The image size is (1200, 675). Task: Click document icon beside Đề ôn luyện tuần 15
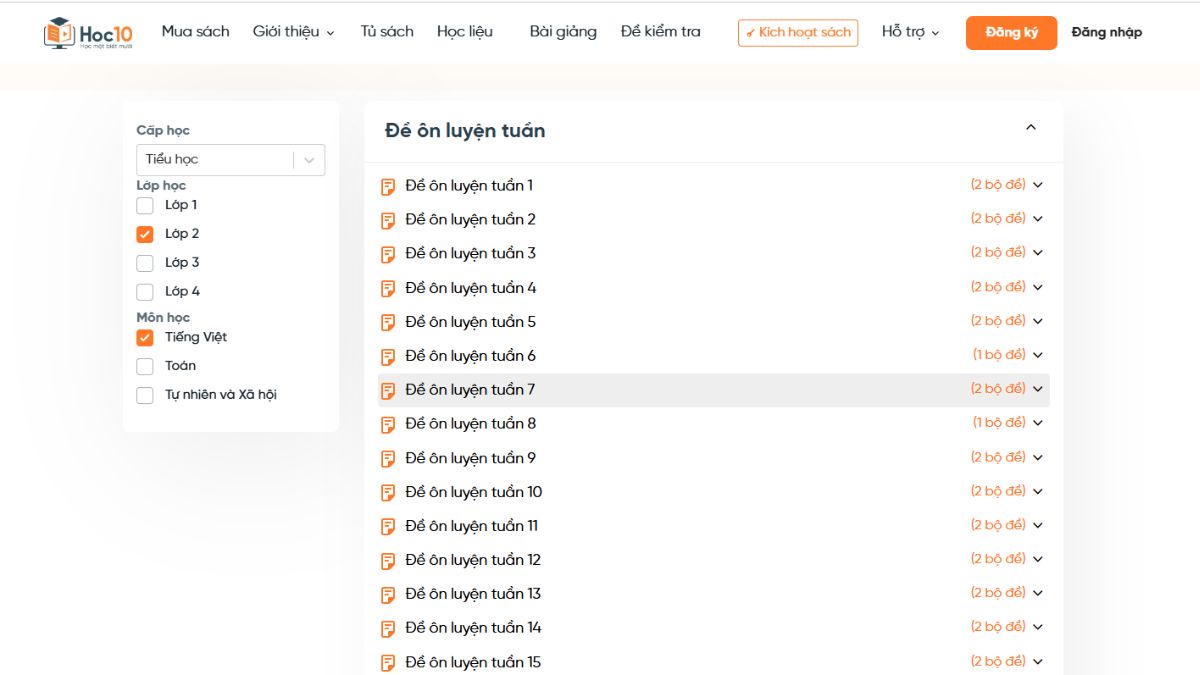[x=388, y=662]
